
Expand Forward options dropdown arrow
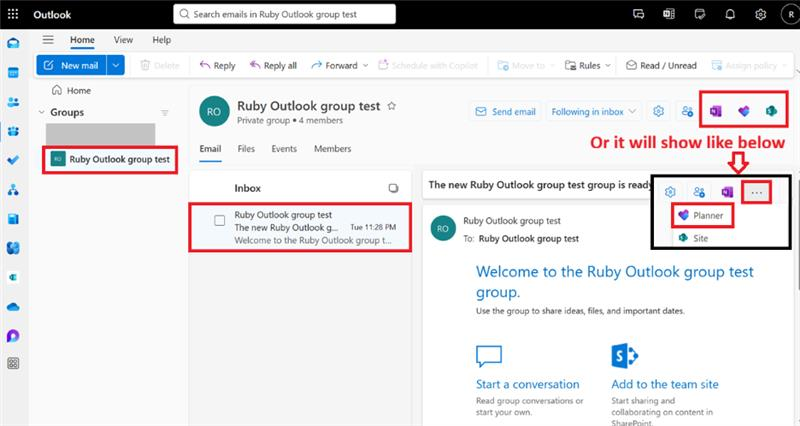point(365,66)
